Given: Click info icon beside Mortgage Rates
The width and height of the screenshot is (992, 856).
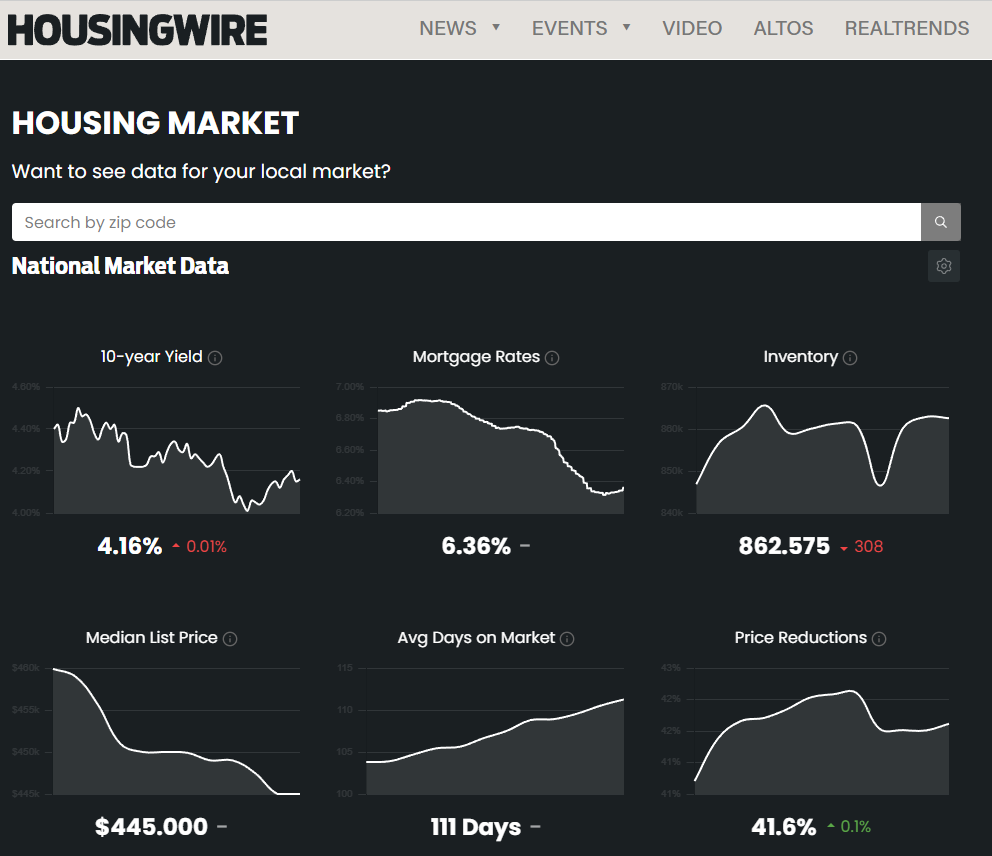Looking at the screenshot, I should (552, 358).
